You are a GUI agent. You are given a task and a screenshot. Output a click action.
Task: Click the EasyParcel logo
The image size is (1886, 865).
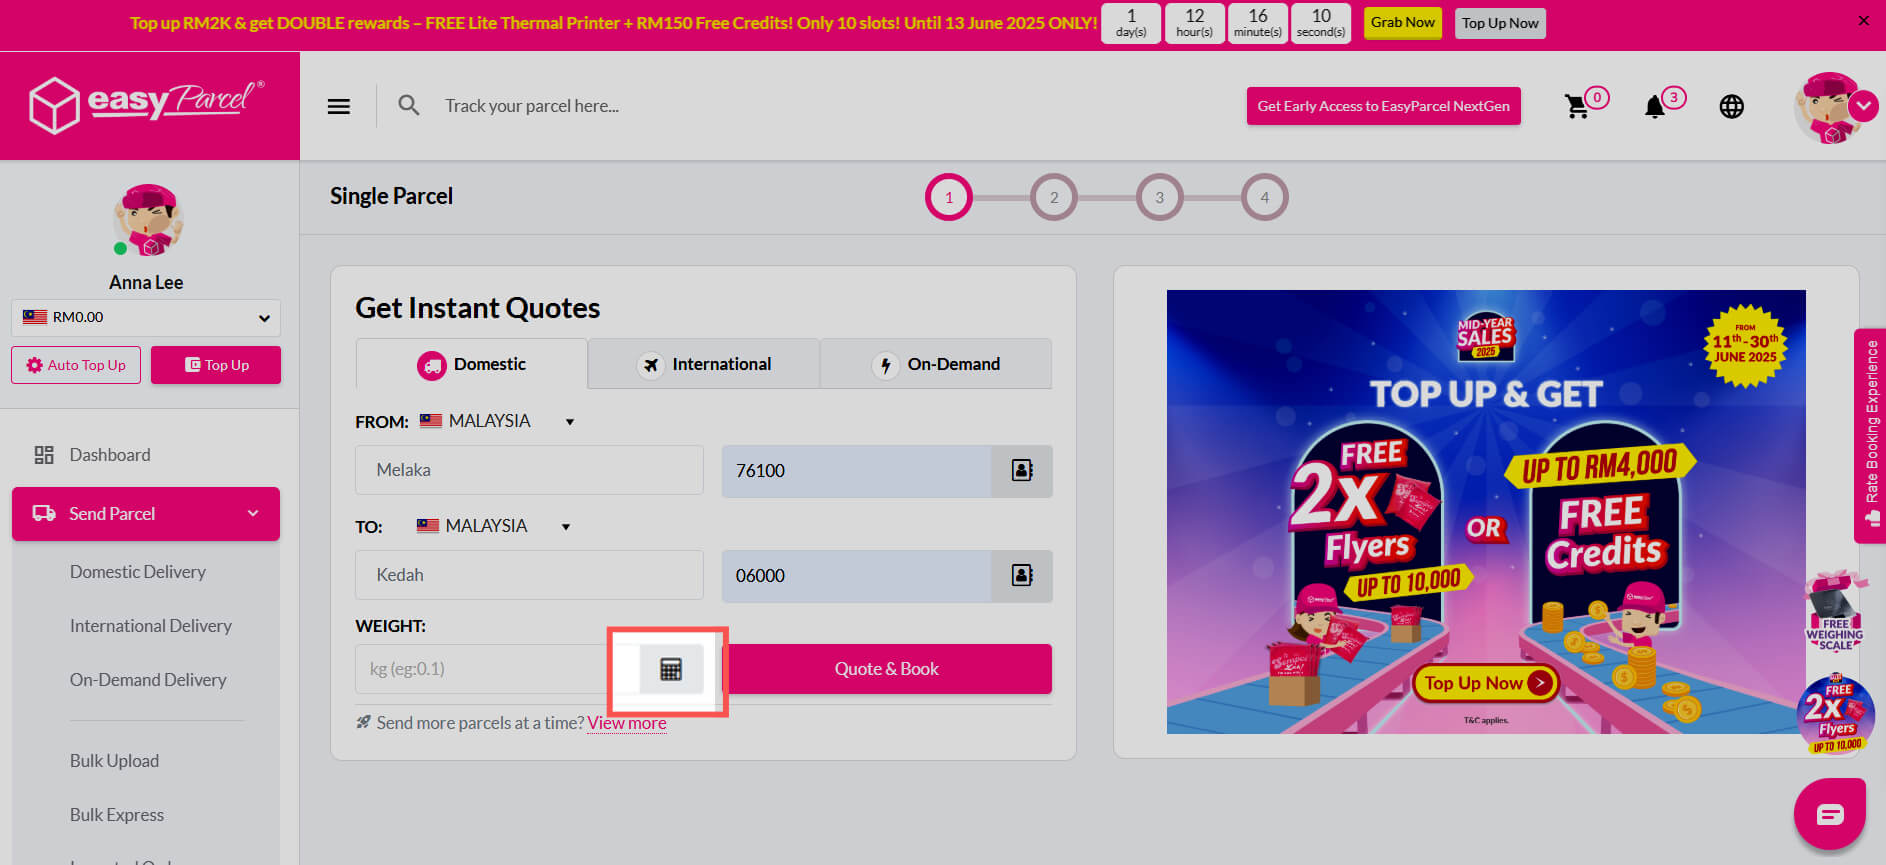147,105
